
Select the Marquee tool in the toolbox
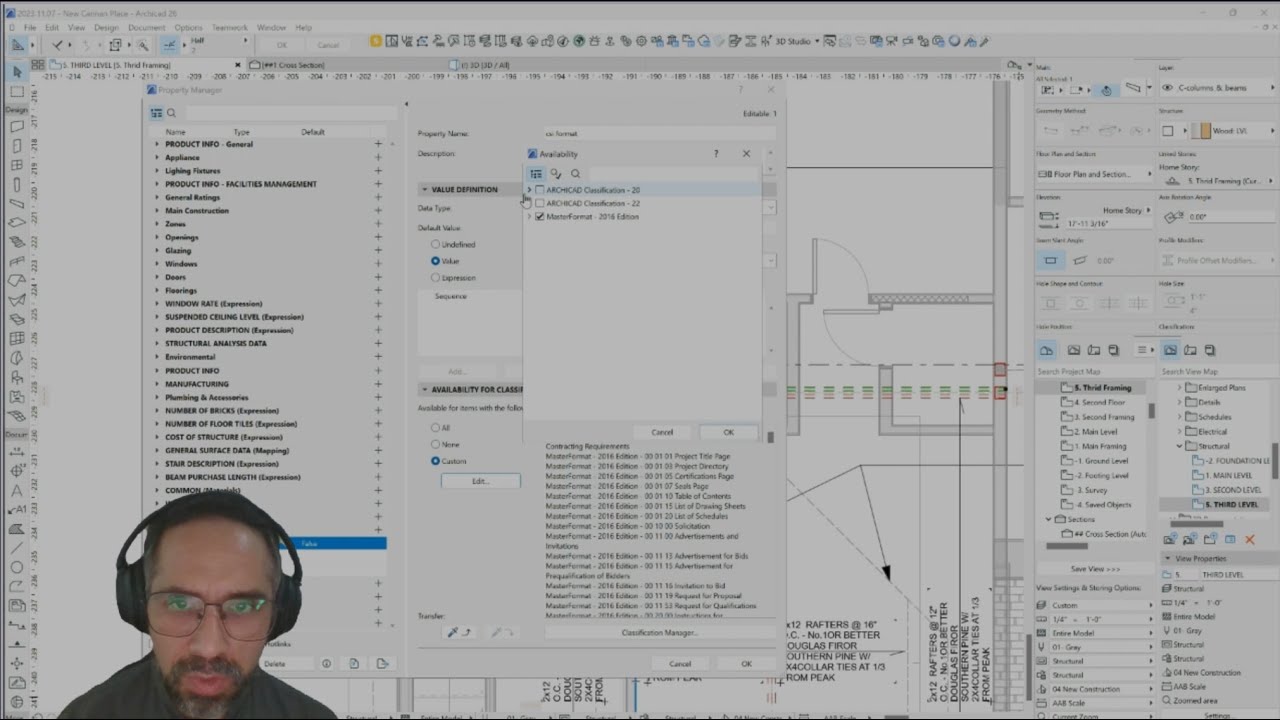[17, 91]
